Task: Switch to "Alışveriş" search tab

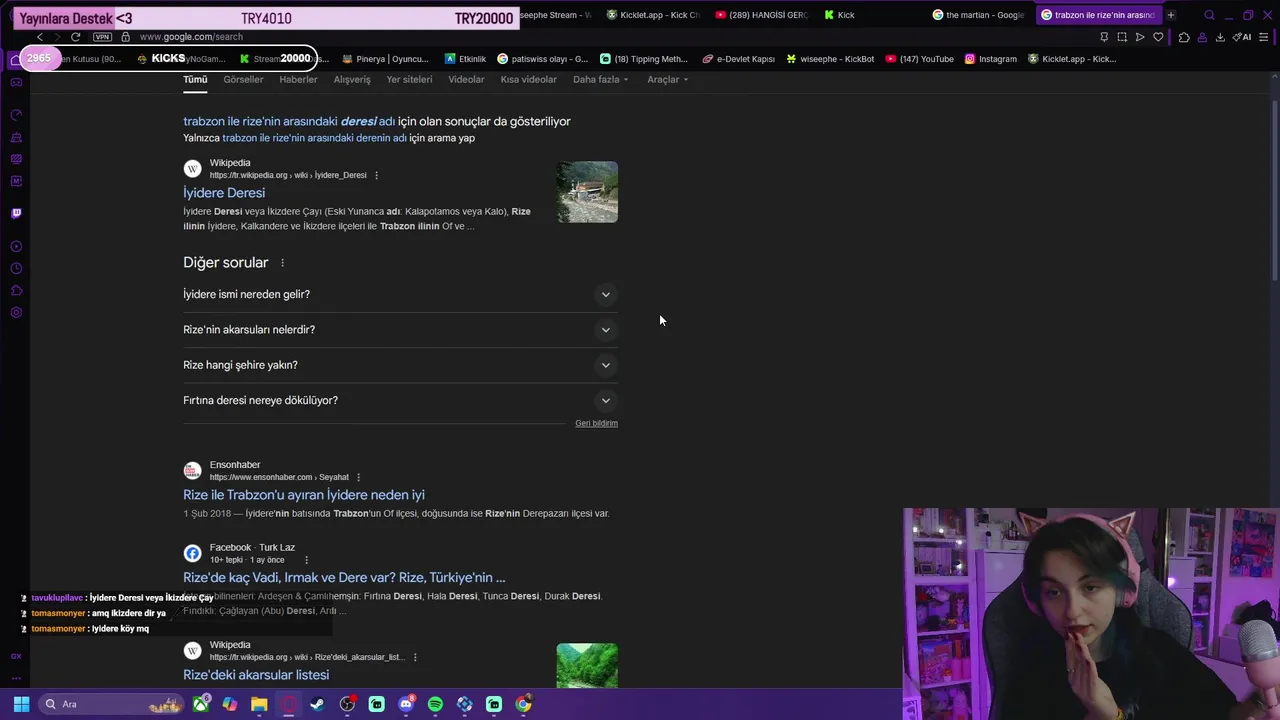Action: pyautogui.click(x=352, y=79)
